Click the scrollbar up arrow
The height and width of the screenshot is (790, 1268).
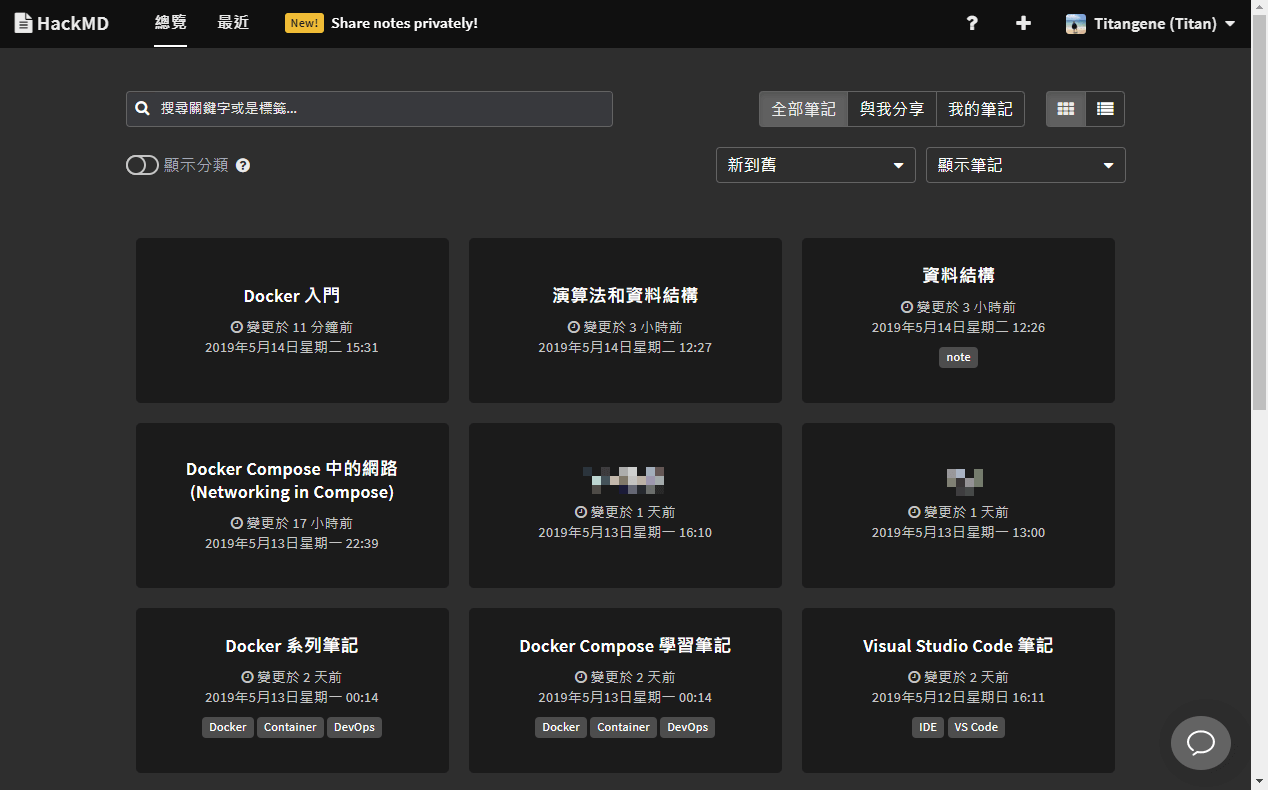click(1259, 8)
